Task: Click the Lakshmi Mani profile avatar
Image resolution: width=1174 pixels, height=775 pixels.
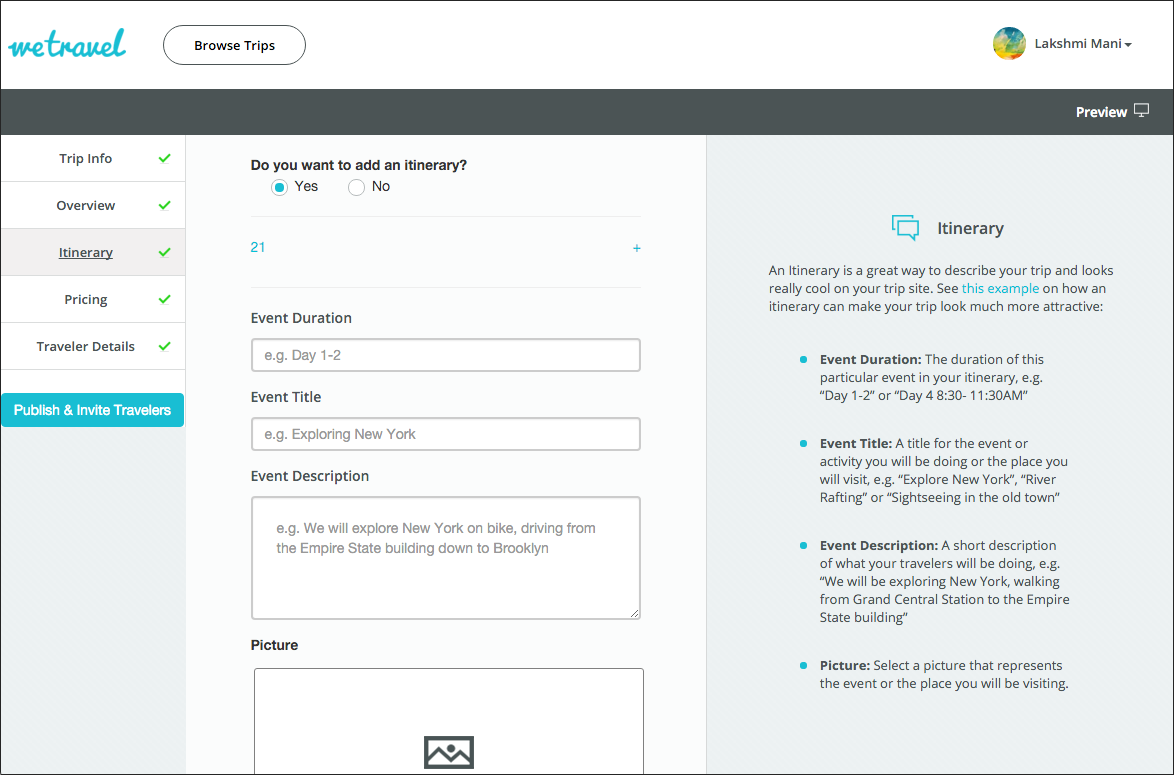Action: click(1008, 44)
